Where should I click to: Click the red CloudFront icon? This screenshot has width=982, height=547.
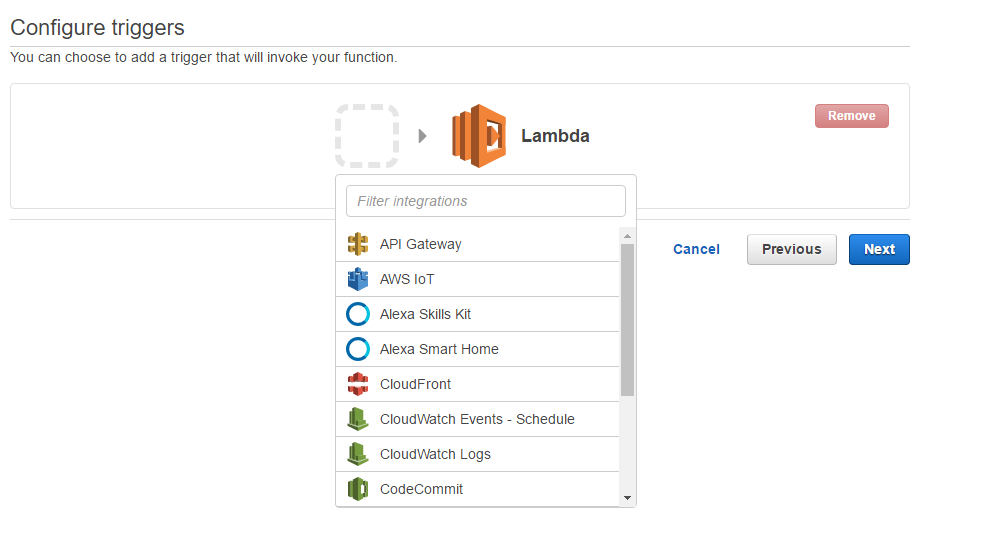[358, 384]
